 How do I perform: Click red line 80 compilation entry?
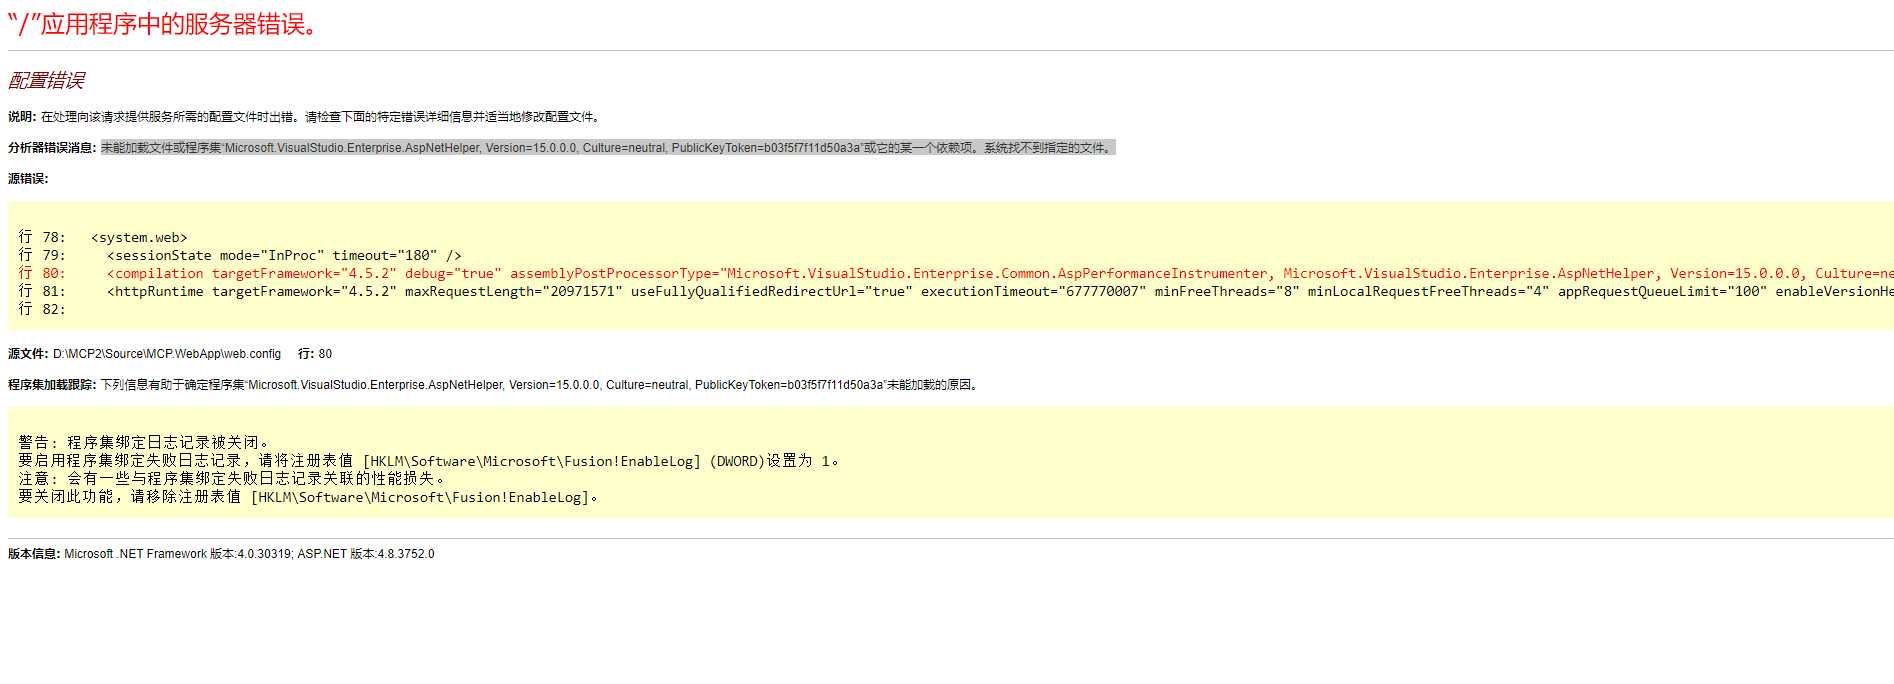tap(955, 273)
